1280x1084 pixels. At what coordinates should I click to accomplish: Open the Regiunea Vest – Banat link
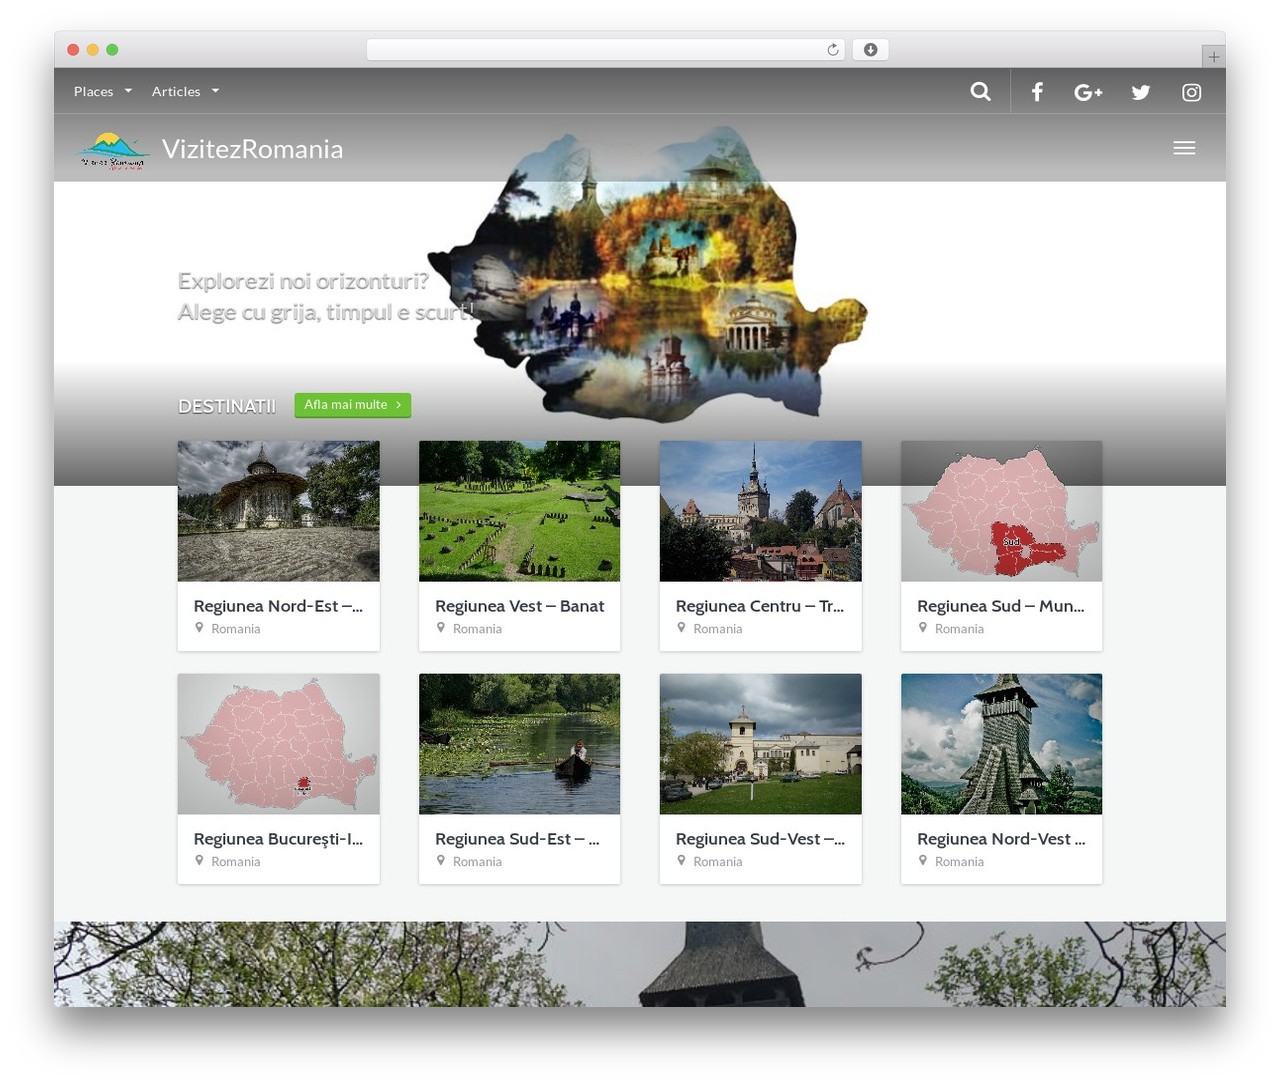point(519,606)
